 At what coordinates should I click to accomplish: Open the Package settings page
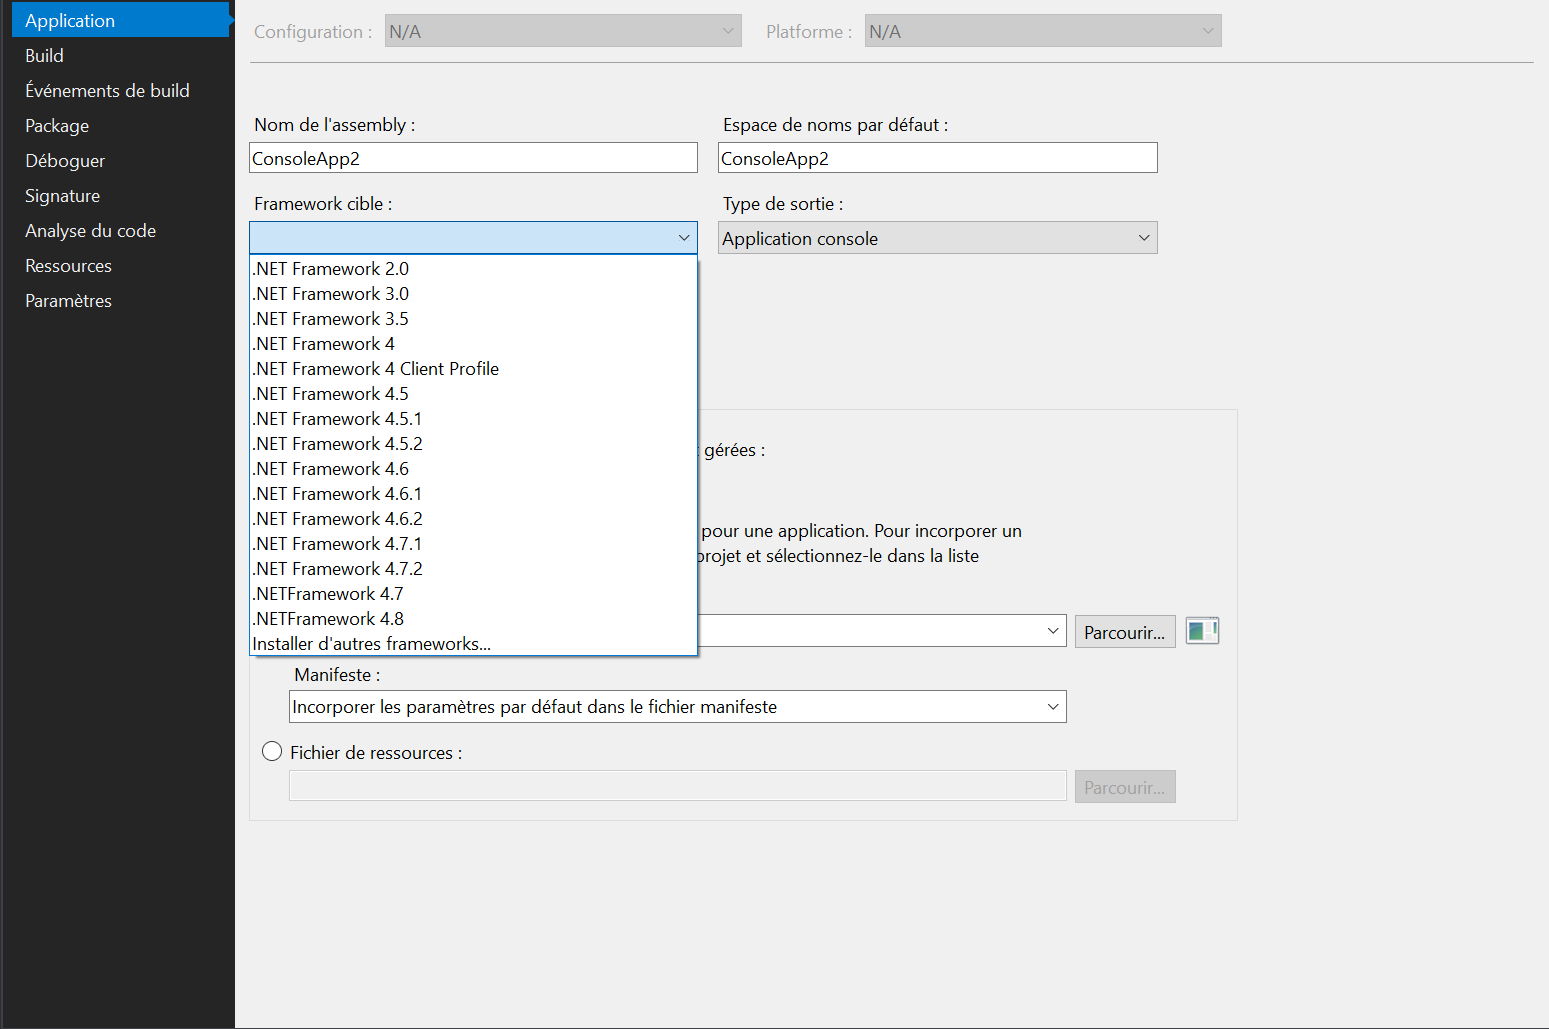[56, 125]
